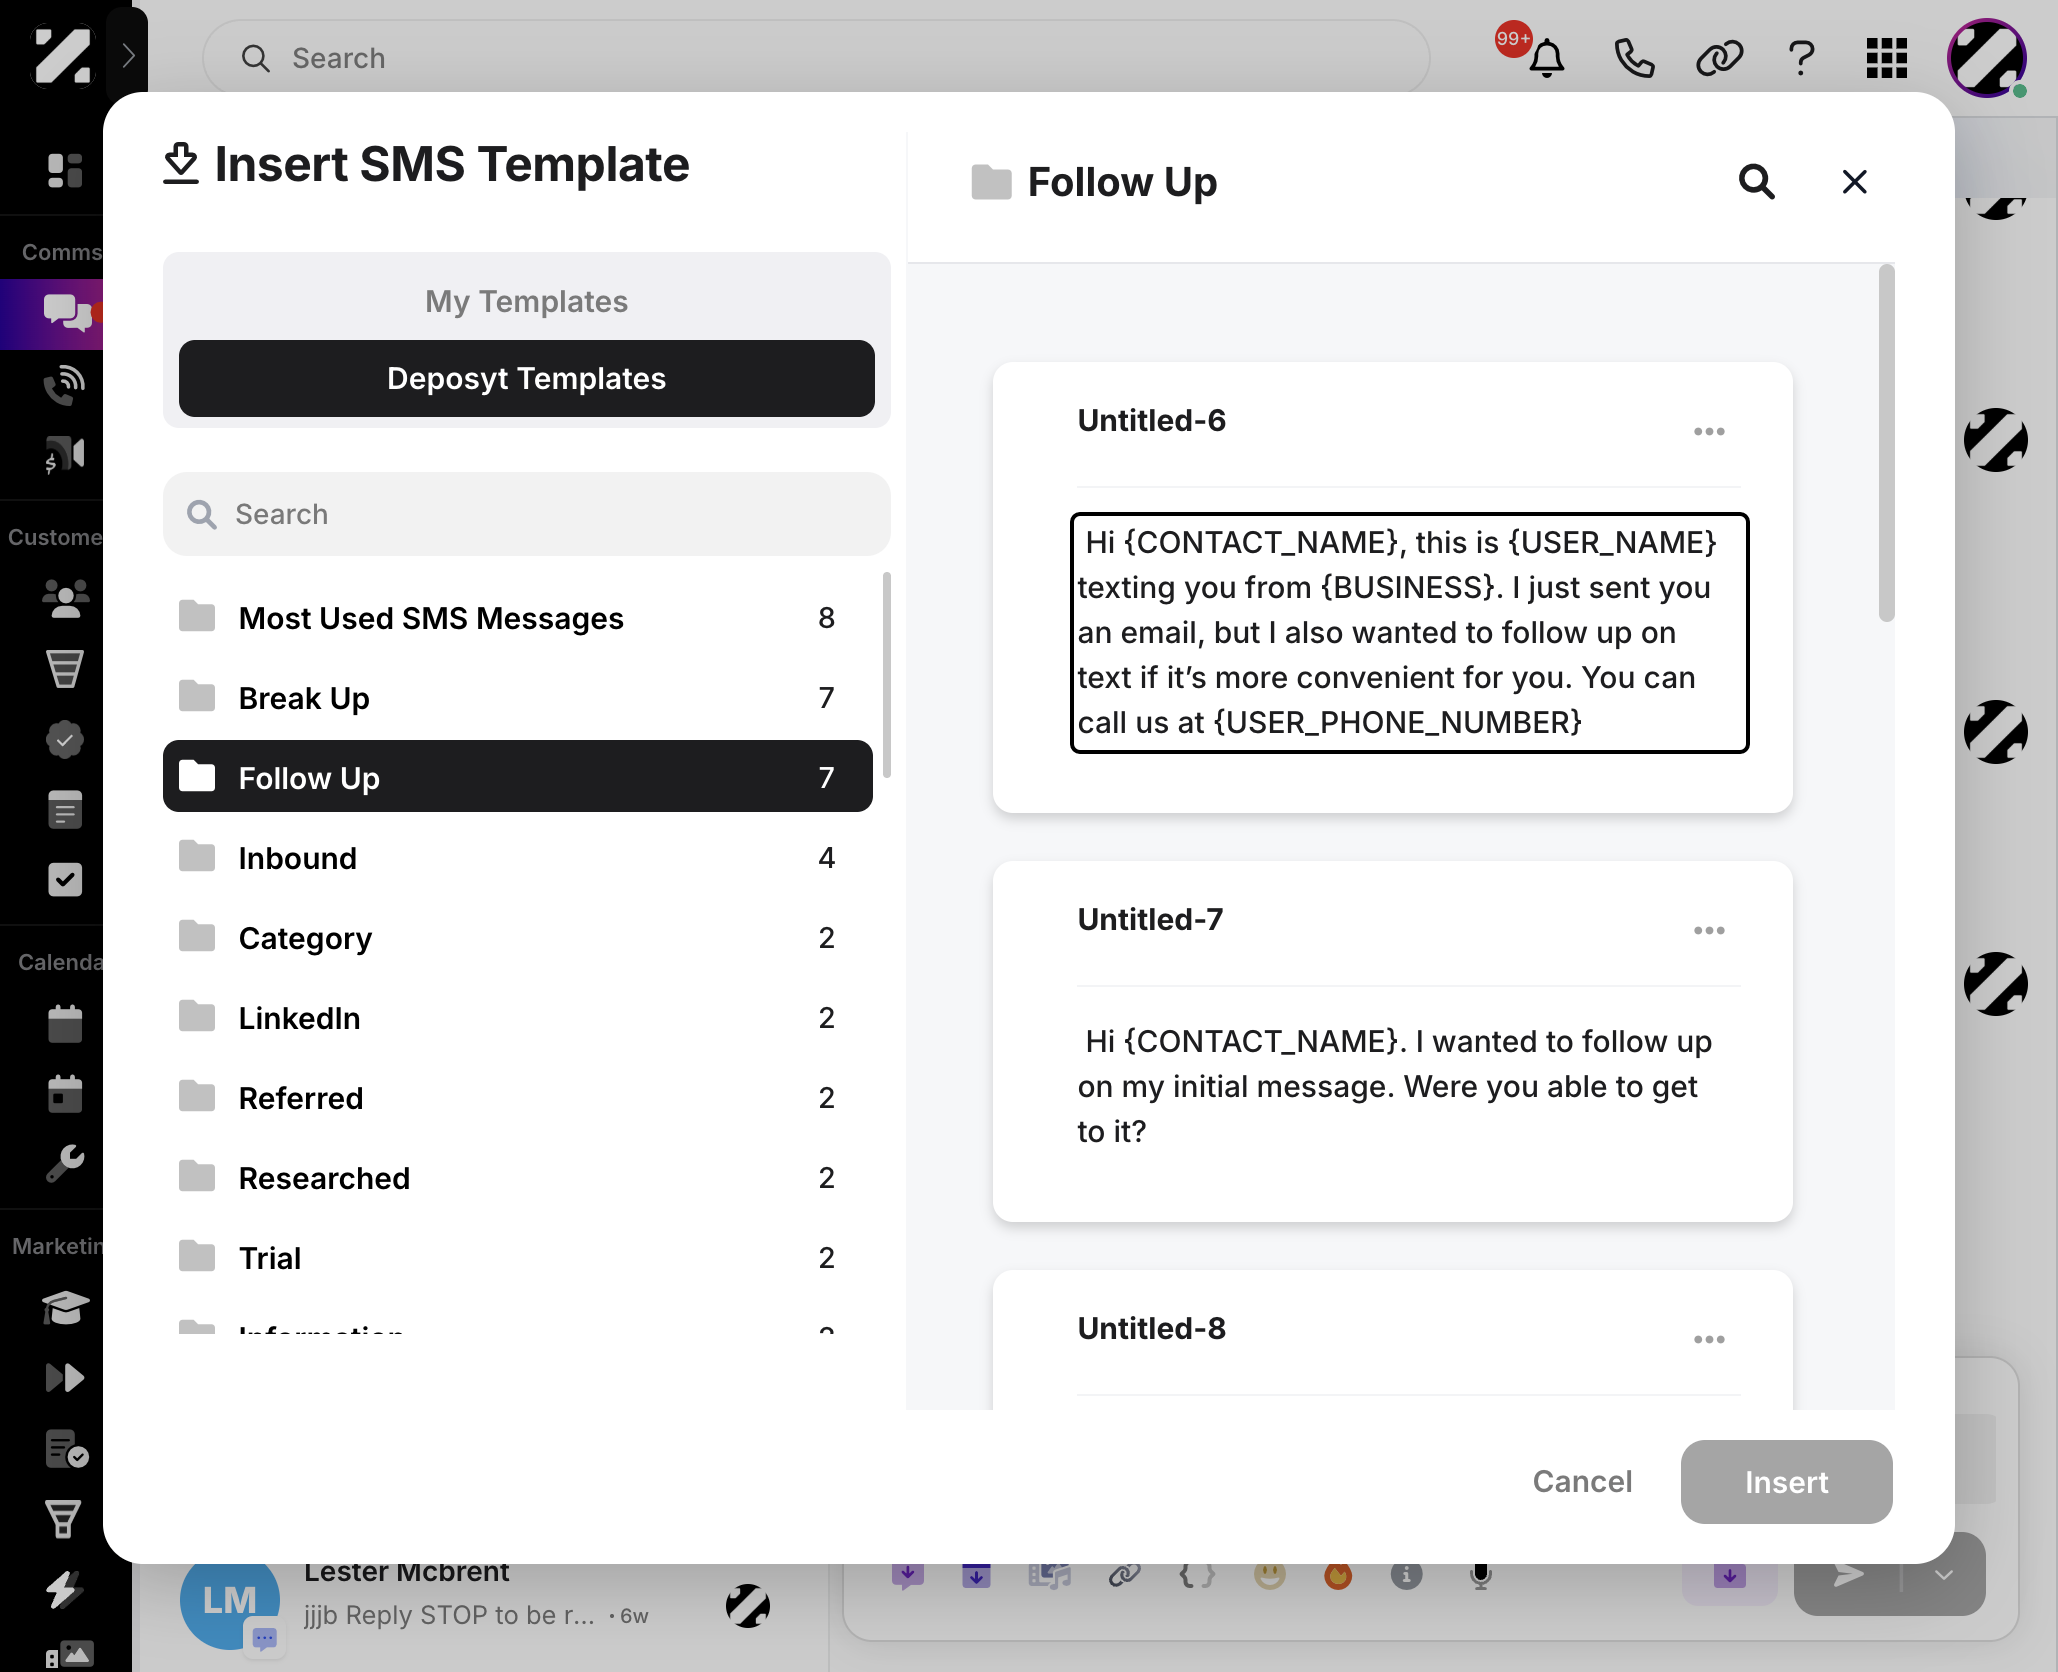
Task: Open Most Used SMS Messages folder
Action: tap(517, 618)
